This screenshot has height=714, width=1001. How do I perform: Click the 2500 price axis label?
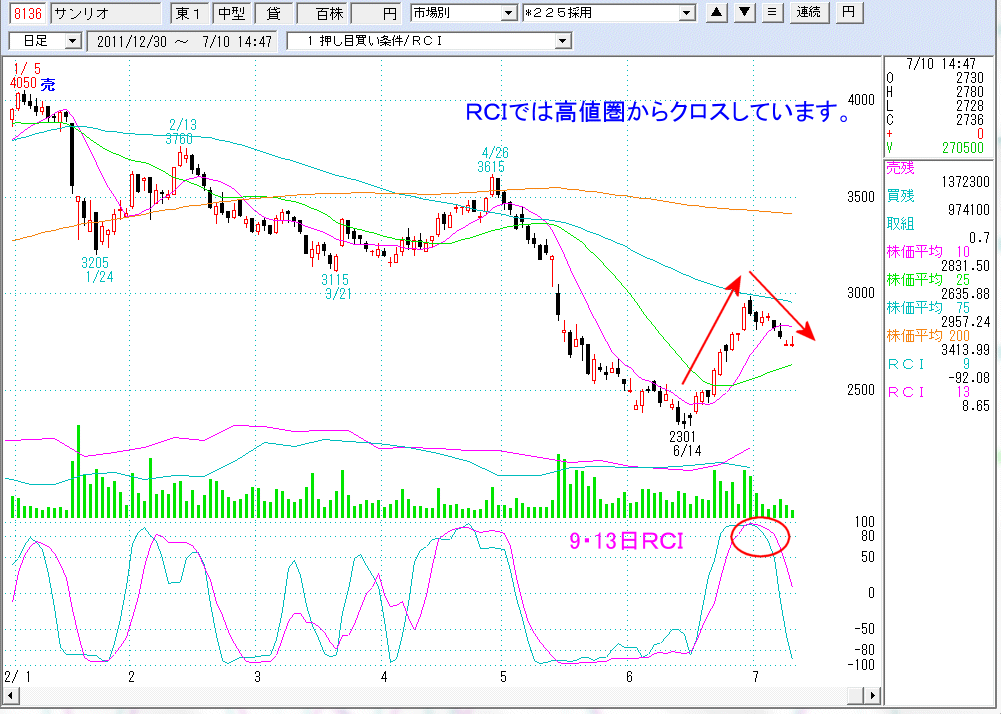(x=861, y=390)
